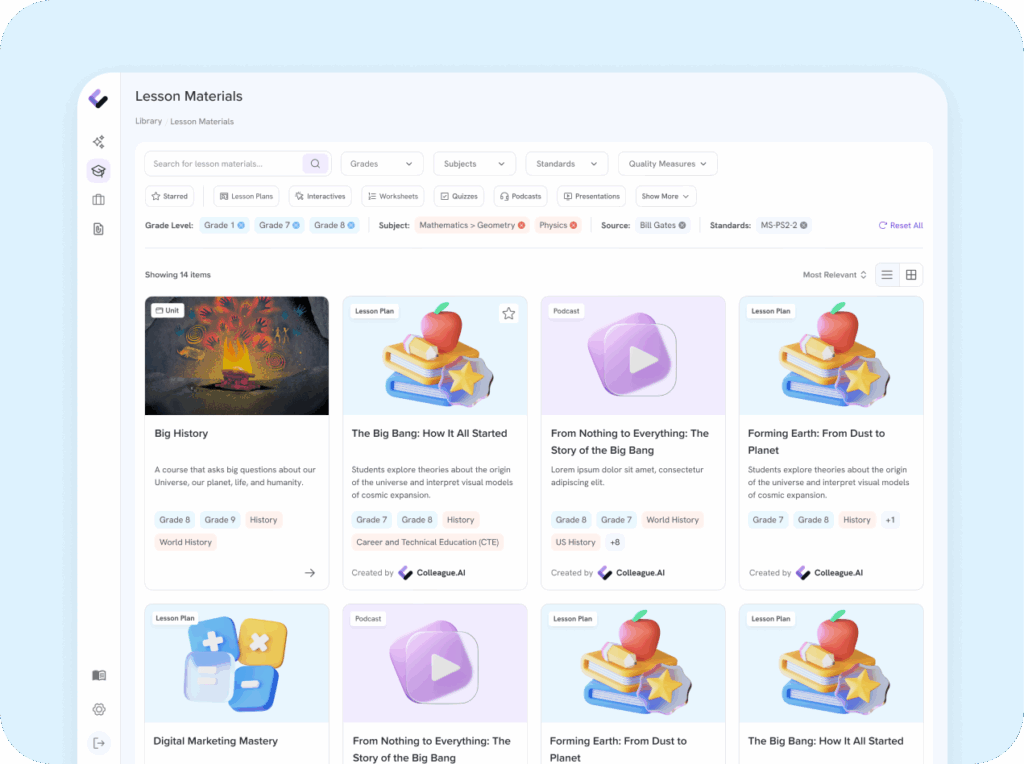The width and height of the screenshot is (1024, 764).
Task: Open the graduation cap library icon
Action: (x=98, y=171)
